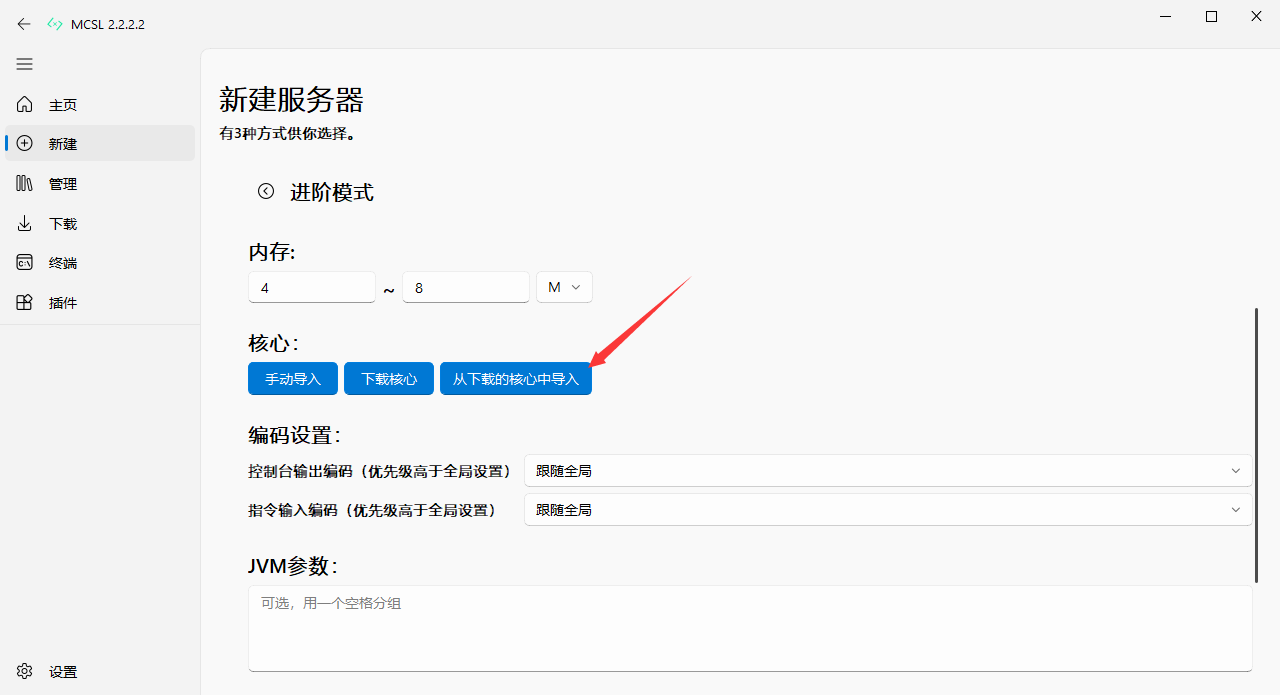This screenshot has height=695, width=1280.
Task: Click the minimum memory input field
Action: 311,287
